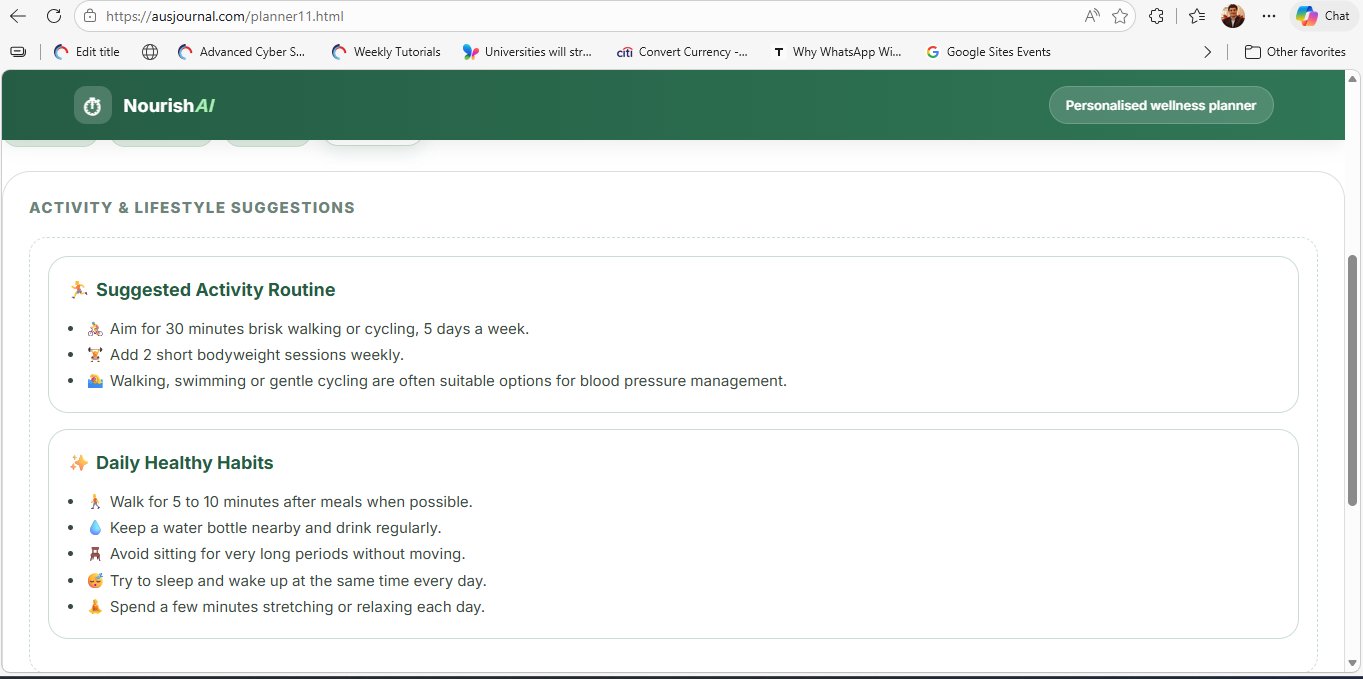The image size is (1363, 679).
Task: Click the globe icon on the favorites bar
Action: pos(150,51)
